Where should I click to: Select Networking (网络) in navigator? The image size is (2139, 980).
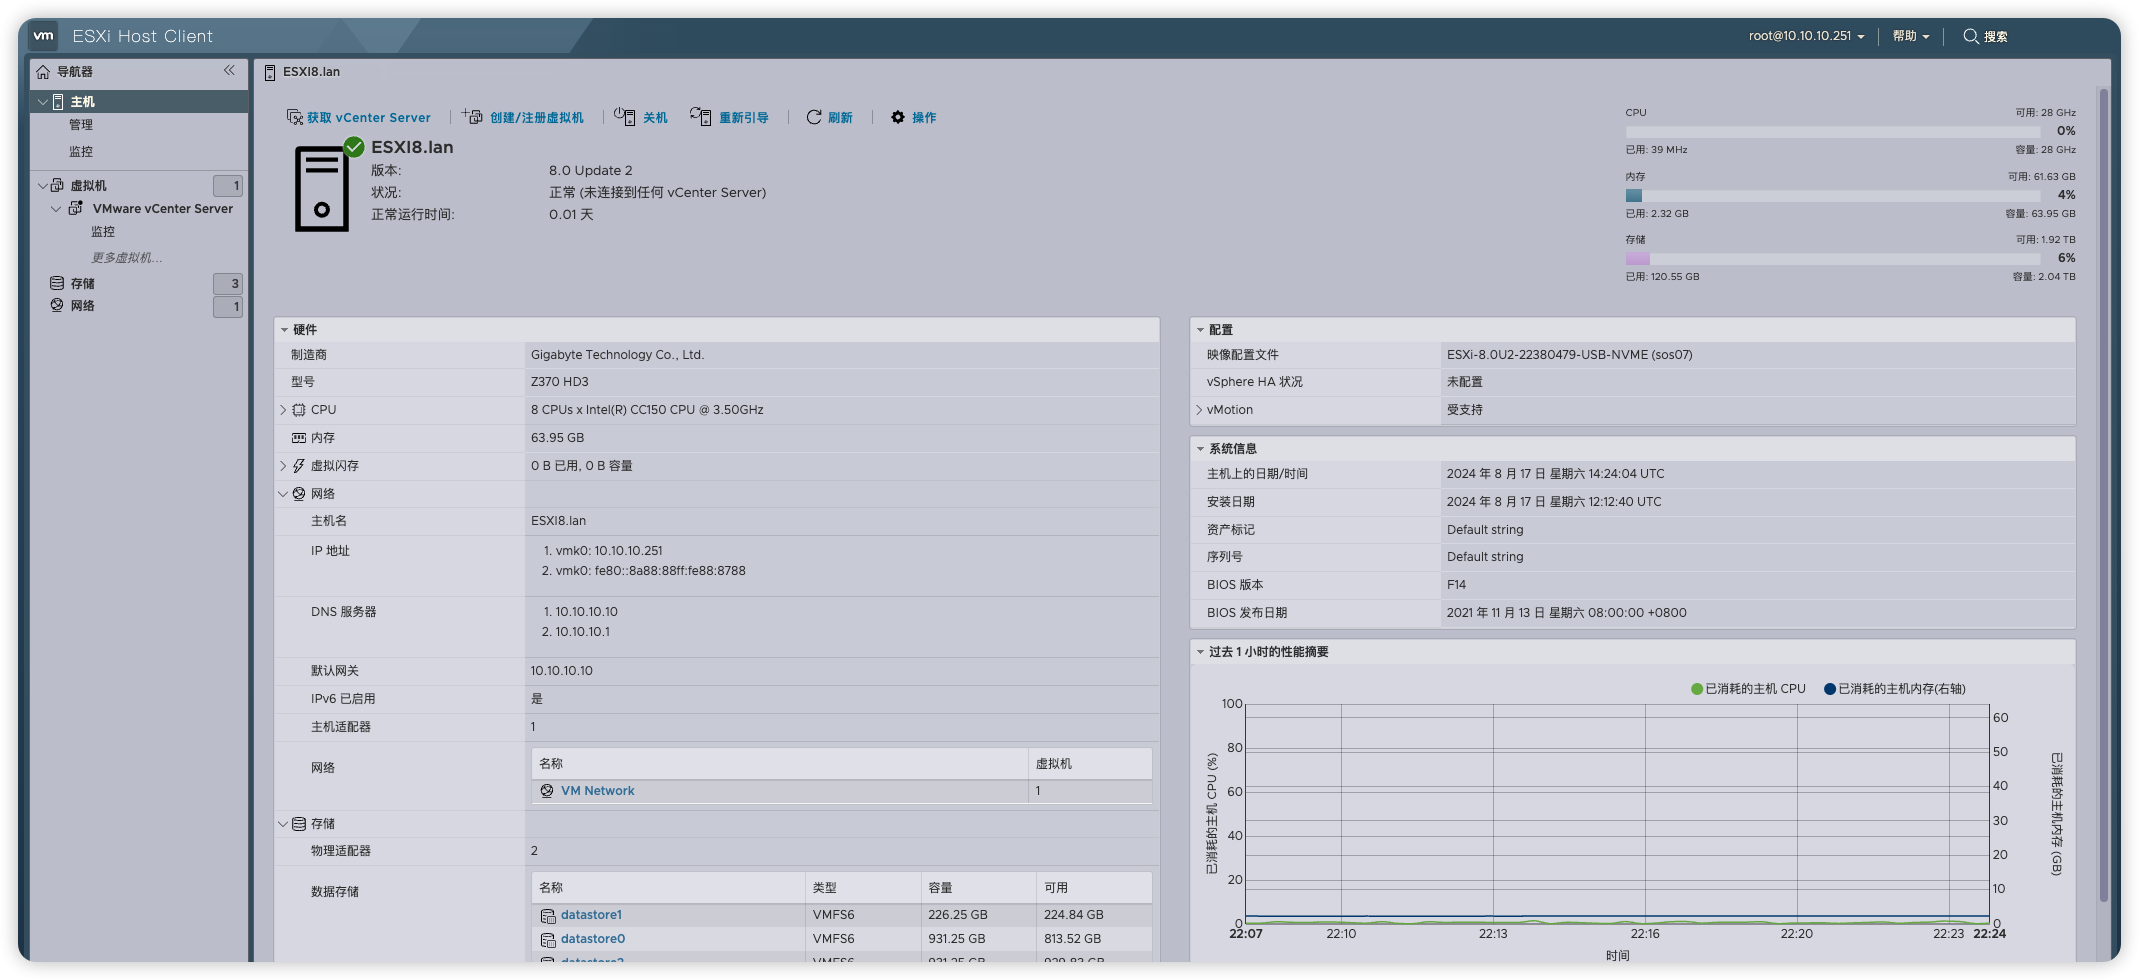click(x=83, y=306)
